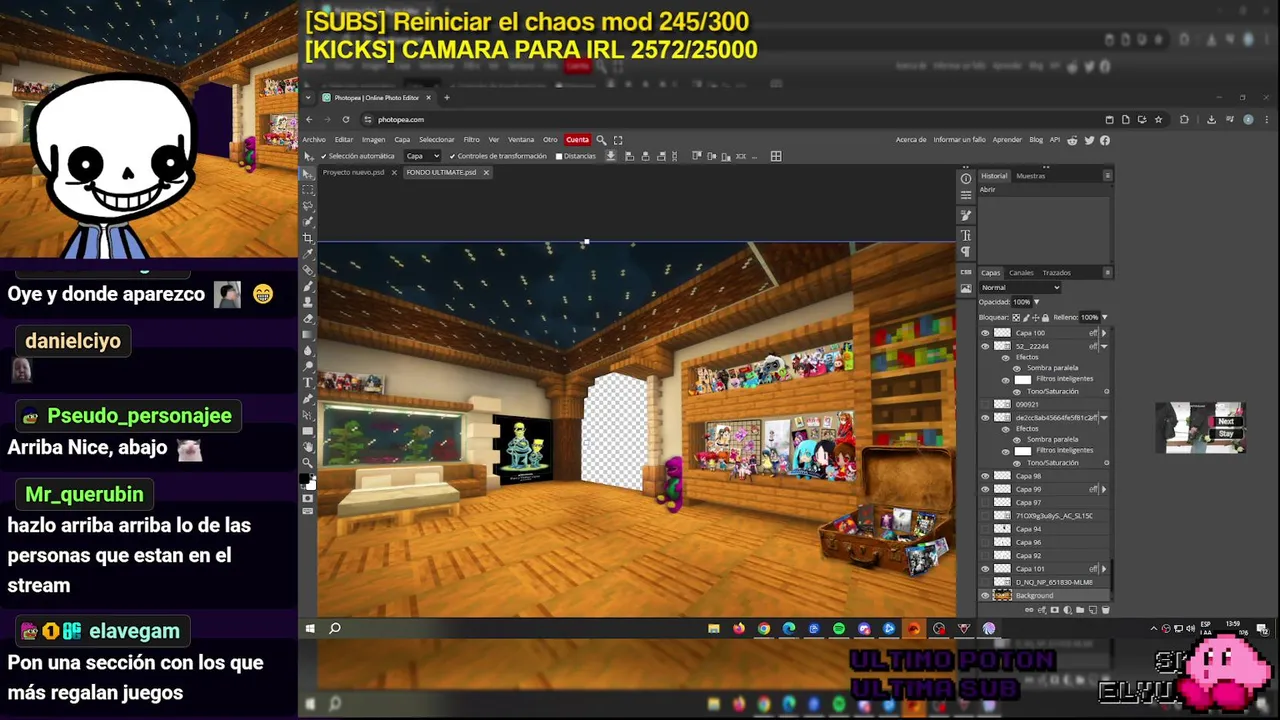Viewport: 1280px width, 720px height.
Task: Hide the Capa 101 layer
Action: click(x=985, y=568)
